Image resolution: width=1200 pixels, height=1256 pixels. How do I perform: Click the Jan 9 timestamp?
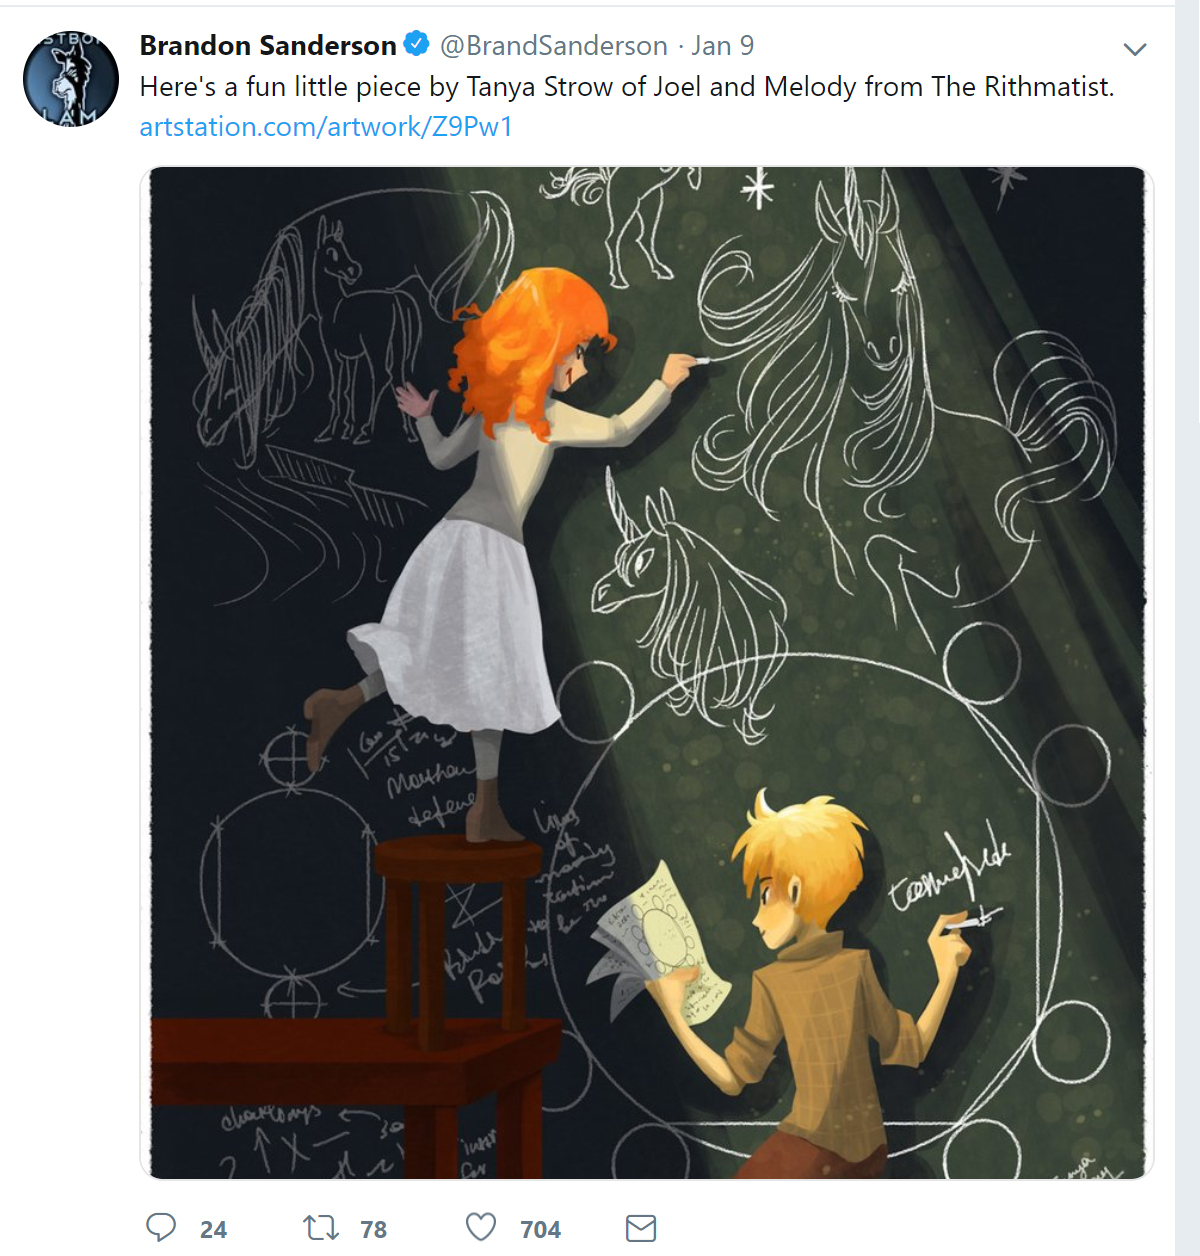[722, 46]
